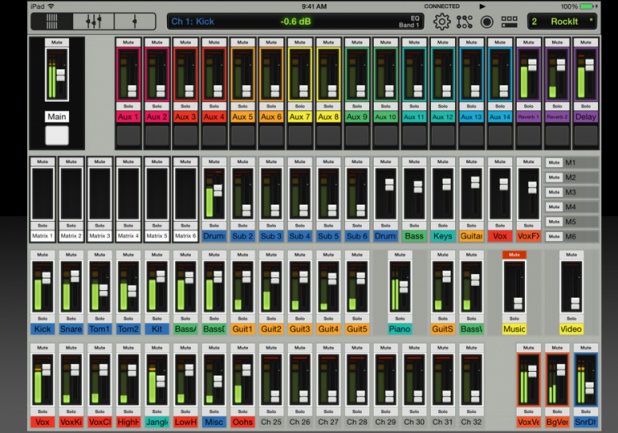618x433 pixels.
Task: Mute the Main output
Action: point(57,42)
